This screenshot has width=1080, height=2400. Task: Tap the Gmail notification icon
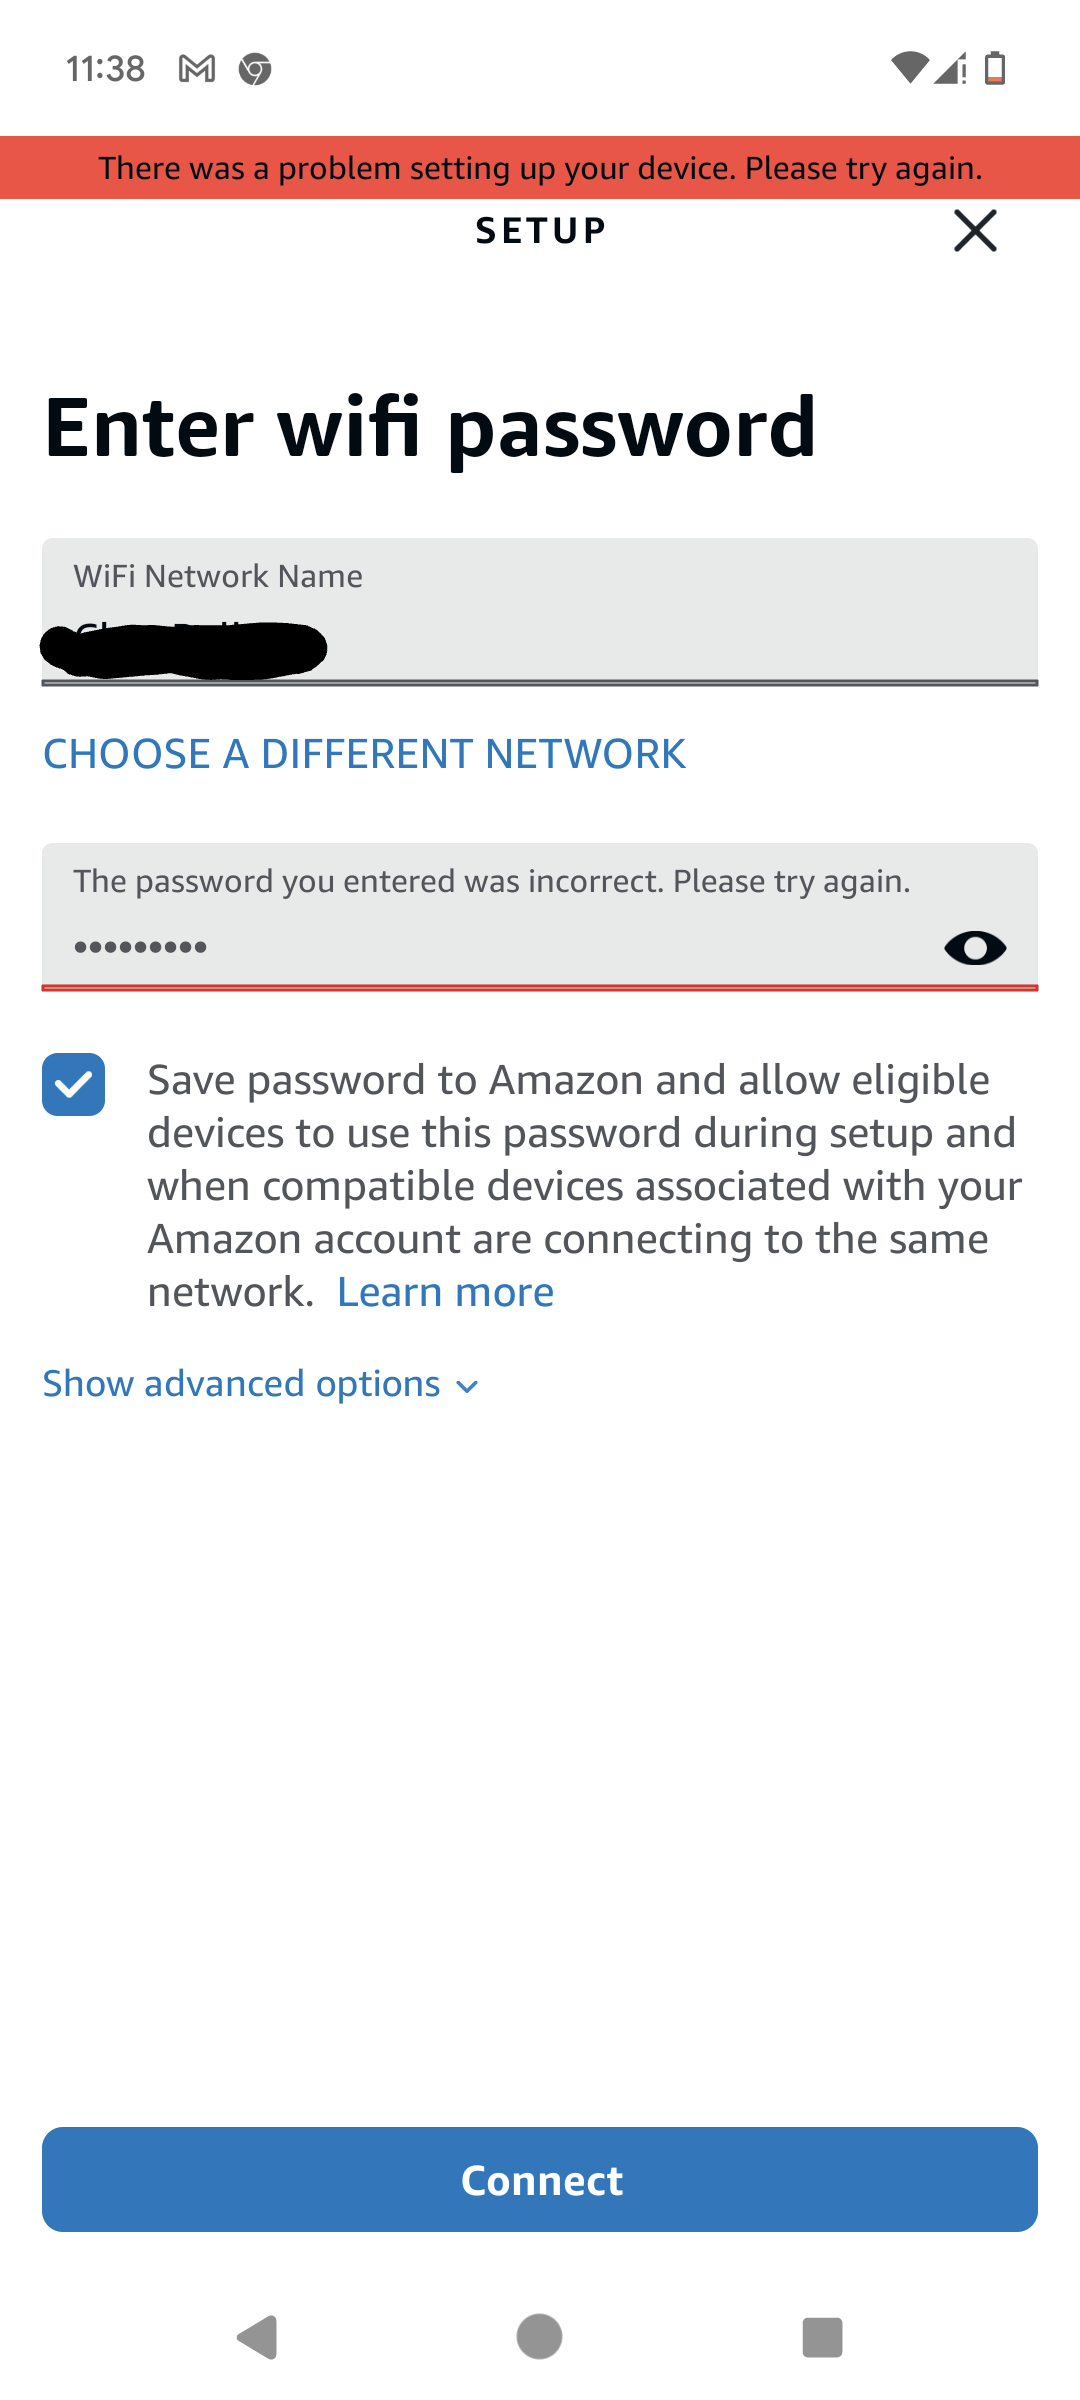point(197,69)
